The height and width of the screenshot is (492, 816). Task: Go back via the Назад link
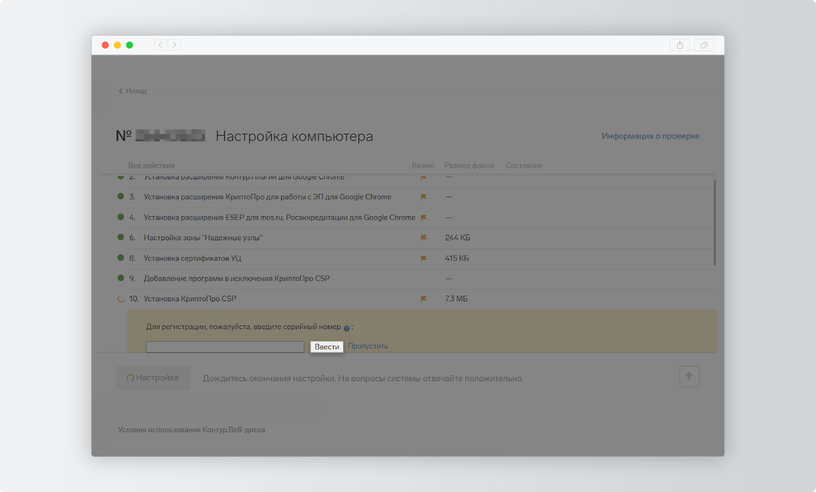pyautogui.click(x=133, y=91)
